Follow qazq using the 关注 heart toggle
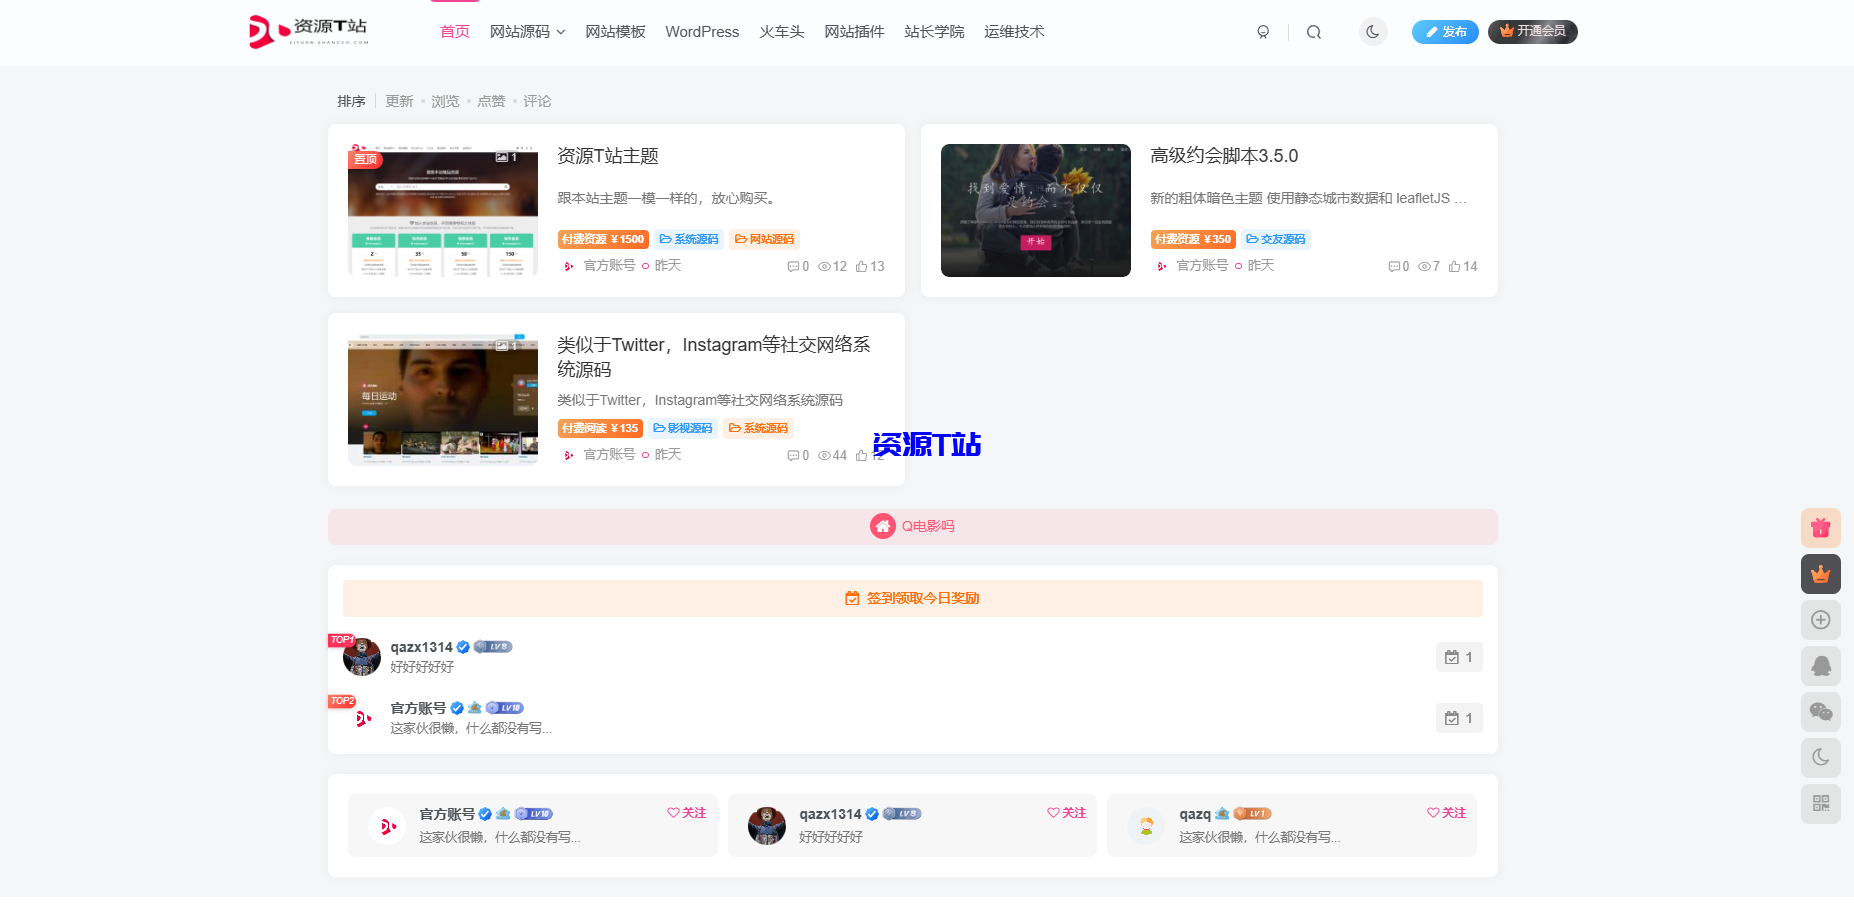The image size is (1854, 913). pos(1446,813)
